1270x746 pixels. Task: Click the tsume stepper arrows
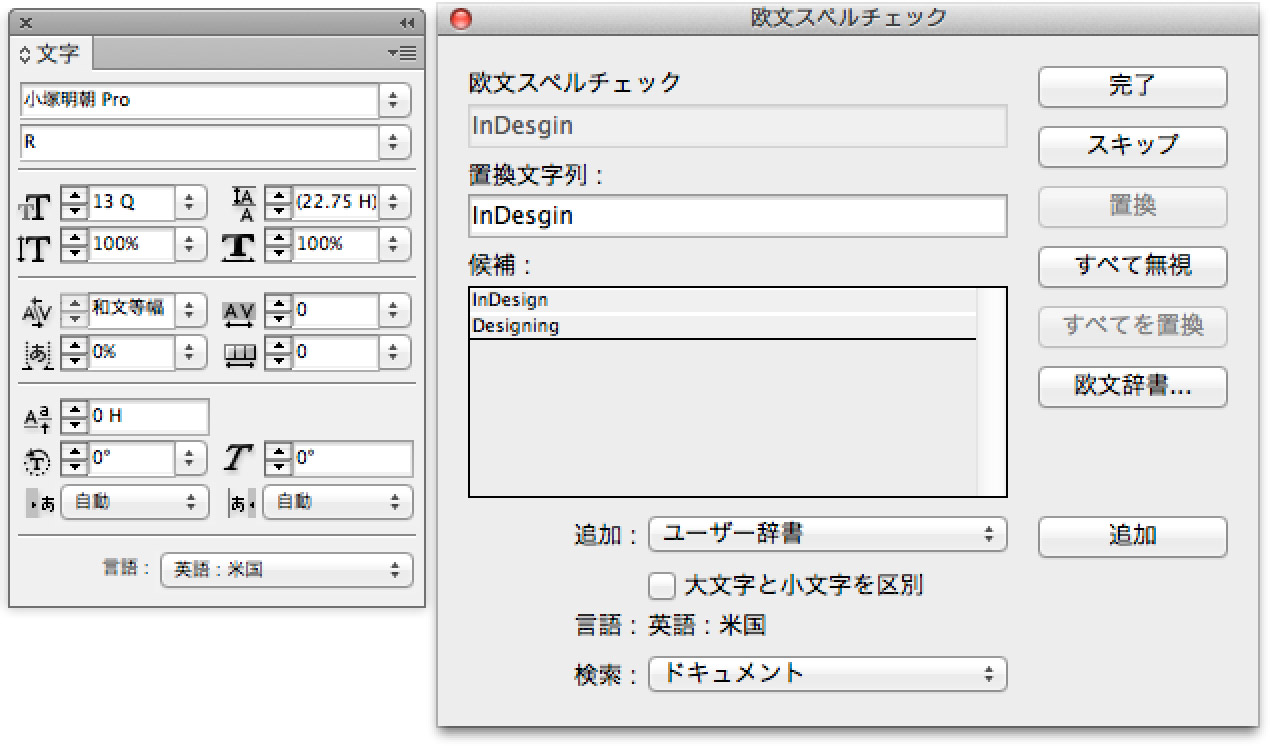point(74,352)
